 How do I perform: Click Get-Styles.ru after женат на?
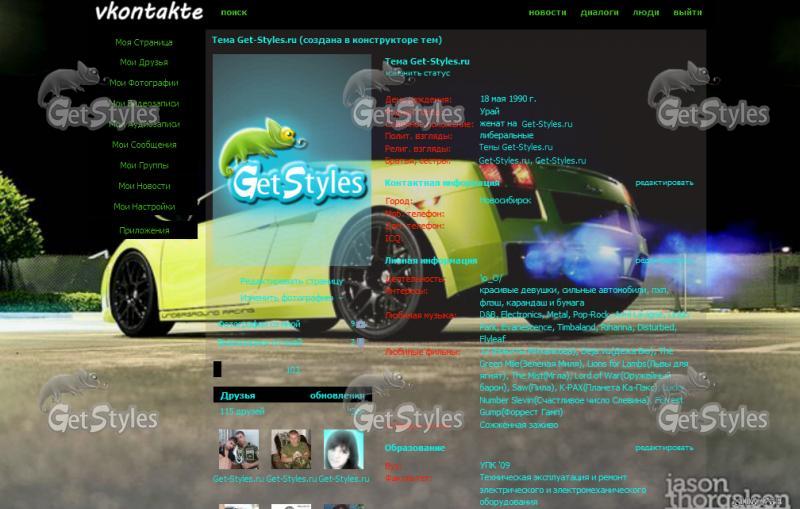tap(547, 124)
